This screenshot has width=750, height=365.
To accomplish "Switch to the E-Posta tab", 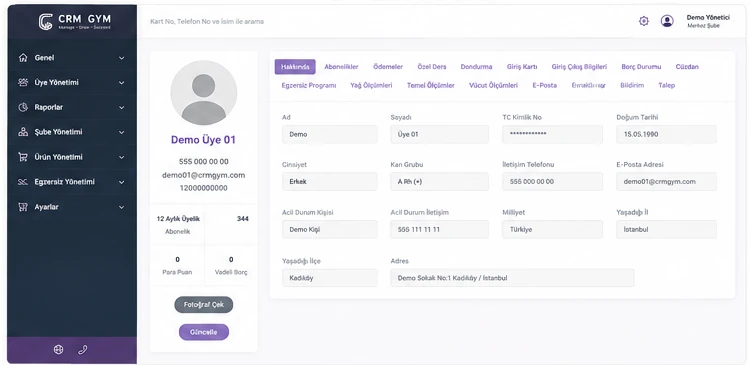I will [544, 86].
